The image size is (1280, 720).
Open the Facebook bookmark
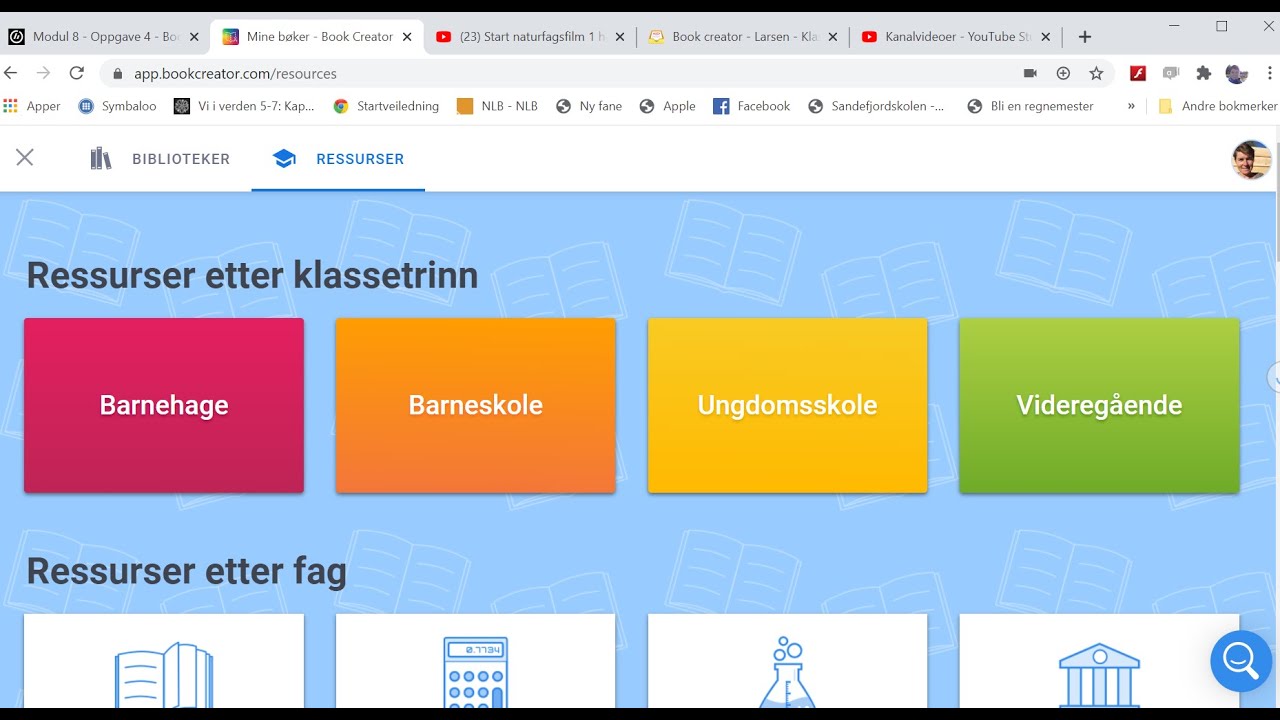(752, 106)
